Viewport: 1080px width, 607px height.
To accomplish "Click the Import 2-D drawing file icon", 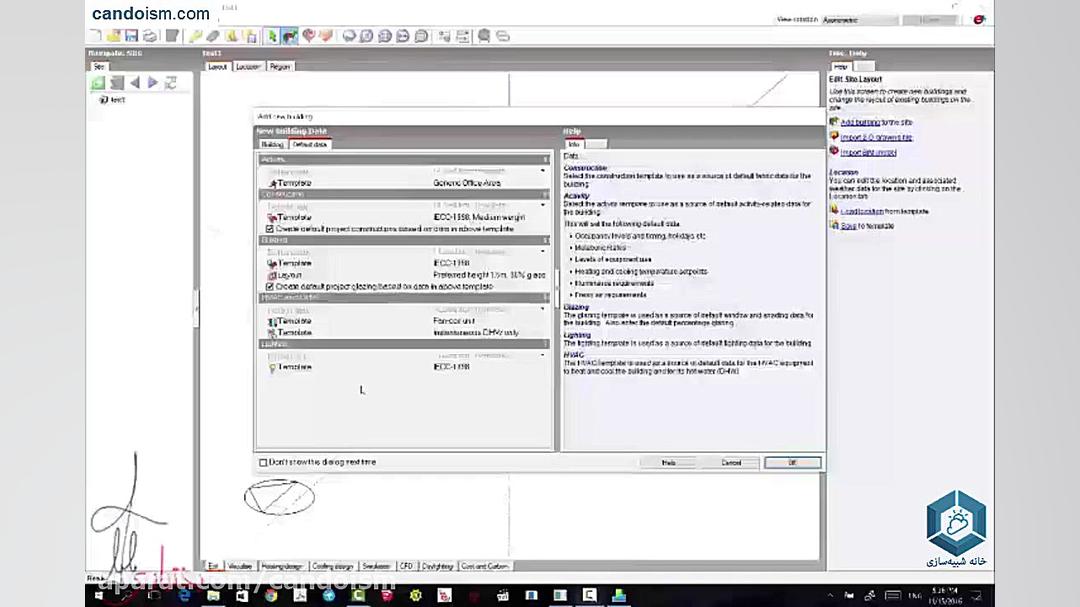I will point(834,137).
